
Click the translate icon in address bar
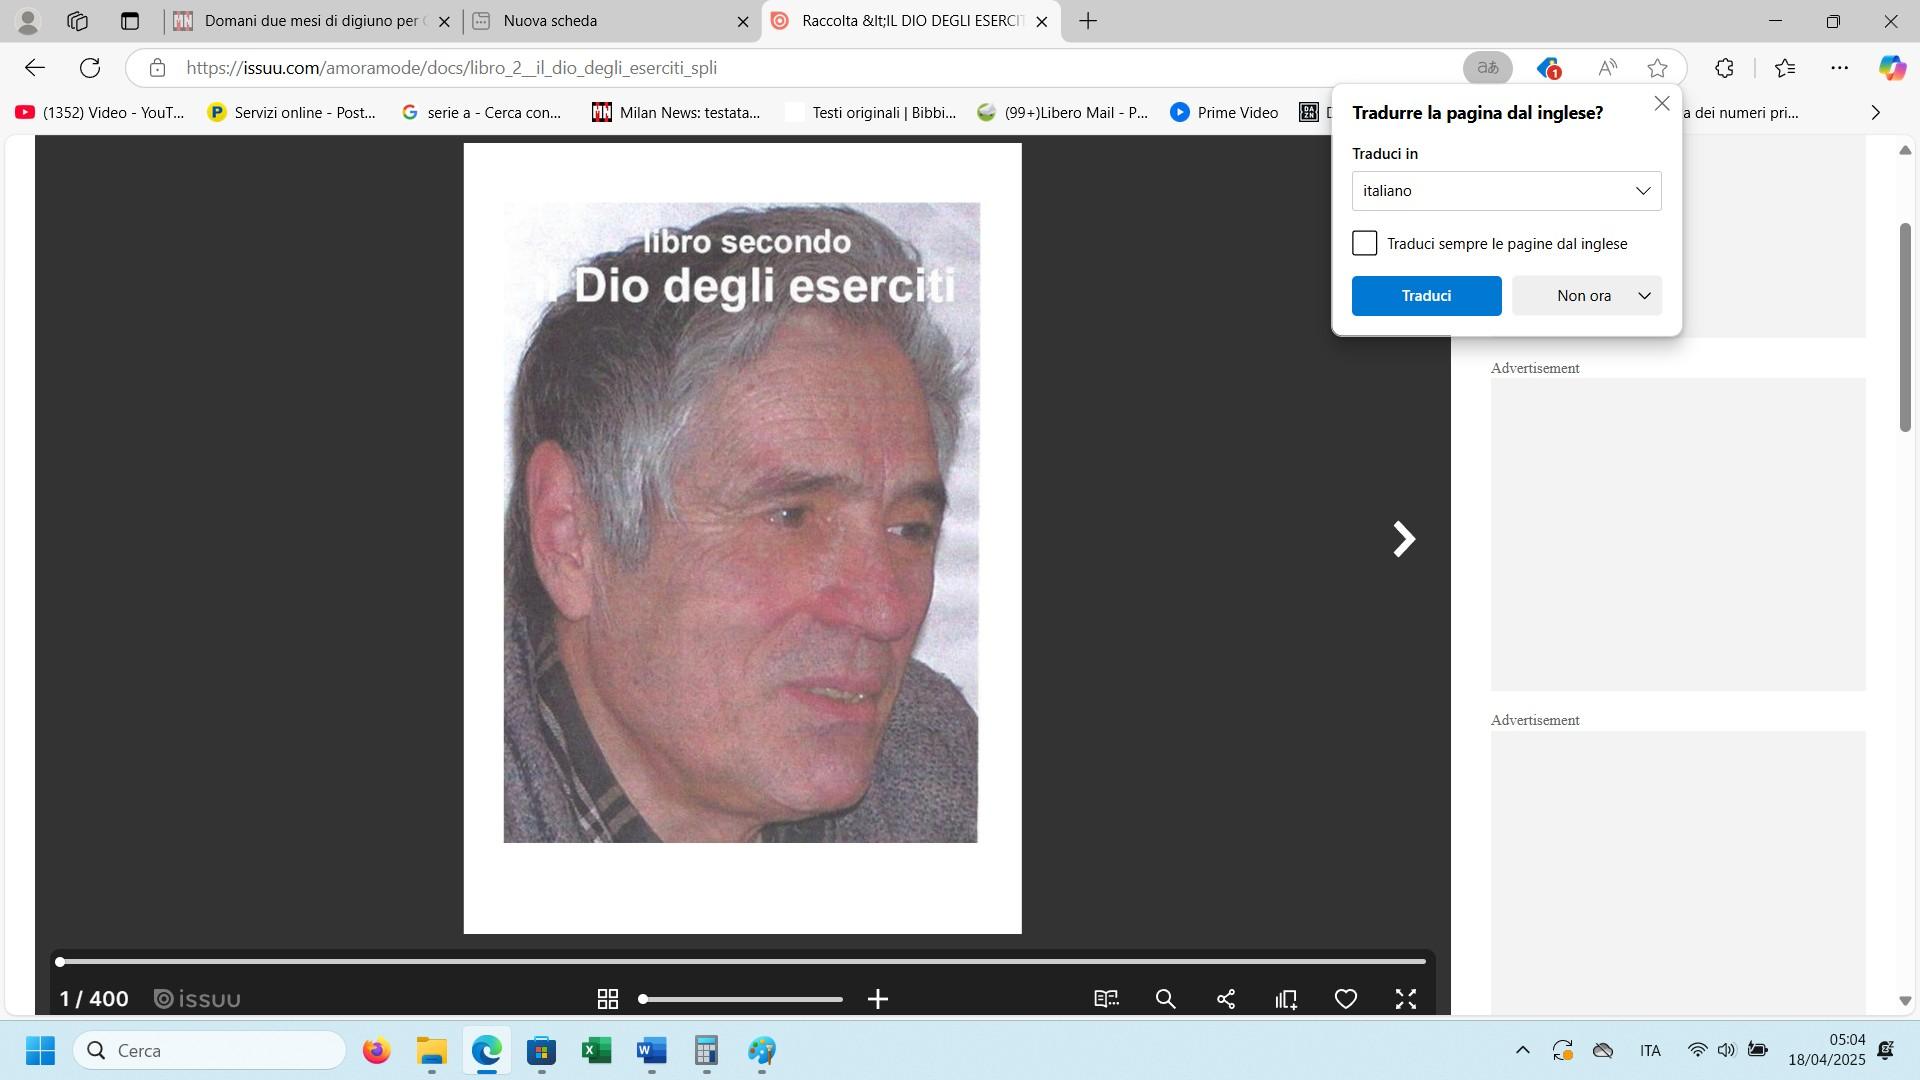(x=1488, y=68)
